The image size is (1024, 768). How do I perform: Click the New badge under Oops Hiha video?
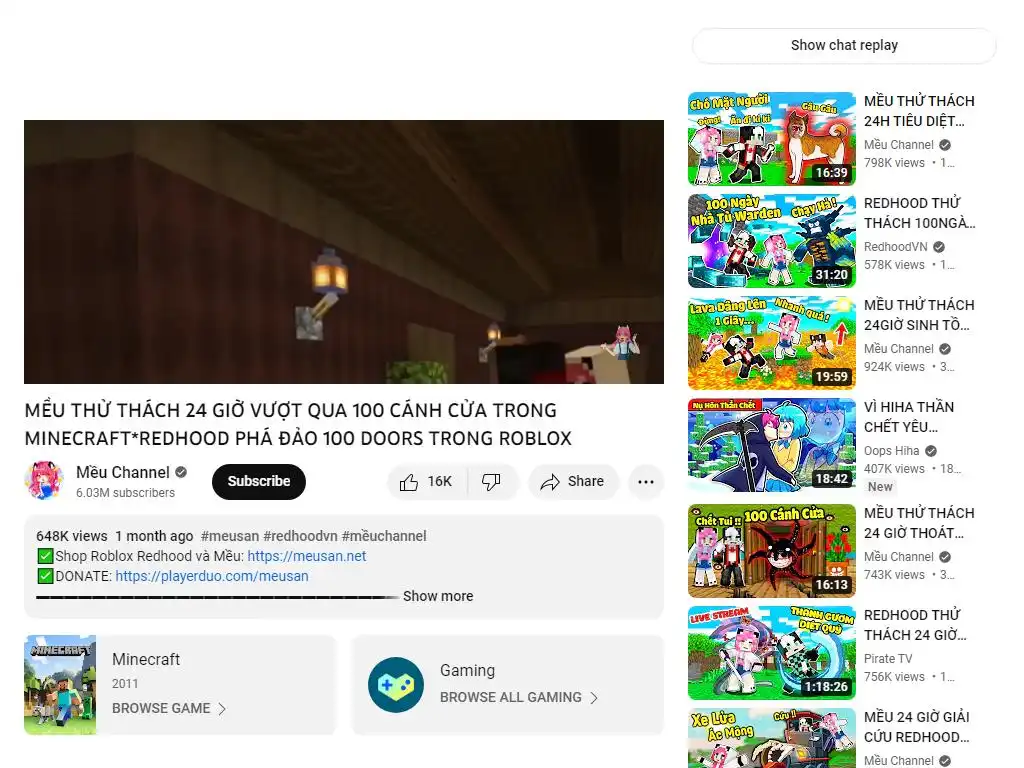click(x=880, y=487)
